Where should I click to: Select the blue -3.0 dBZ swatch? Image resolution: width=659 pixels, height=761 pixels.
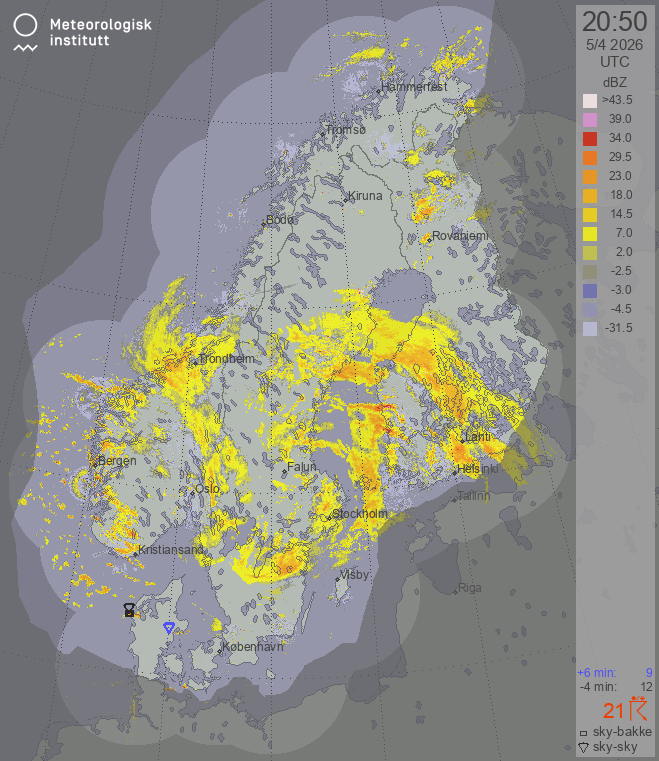pyautogui.click(x=590, y=290)
